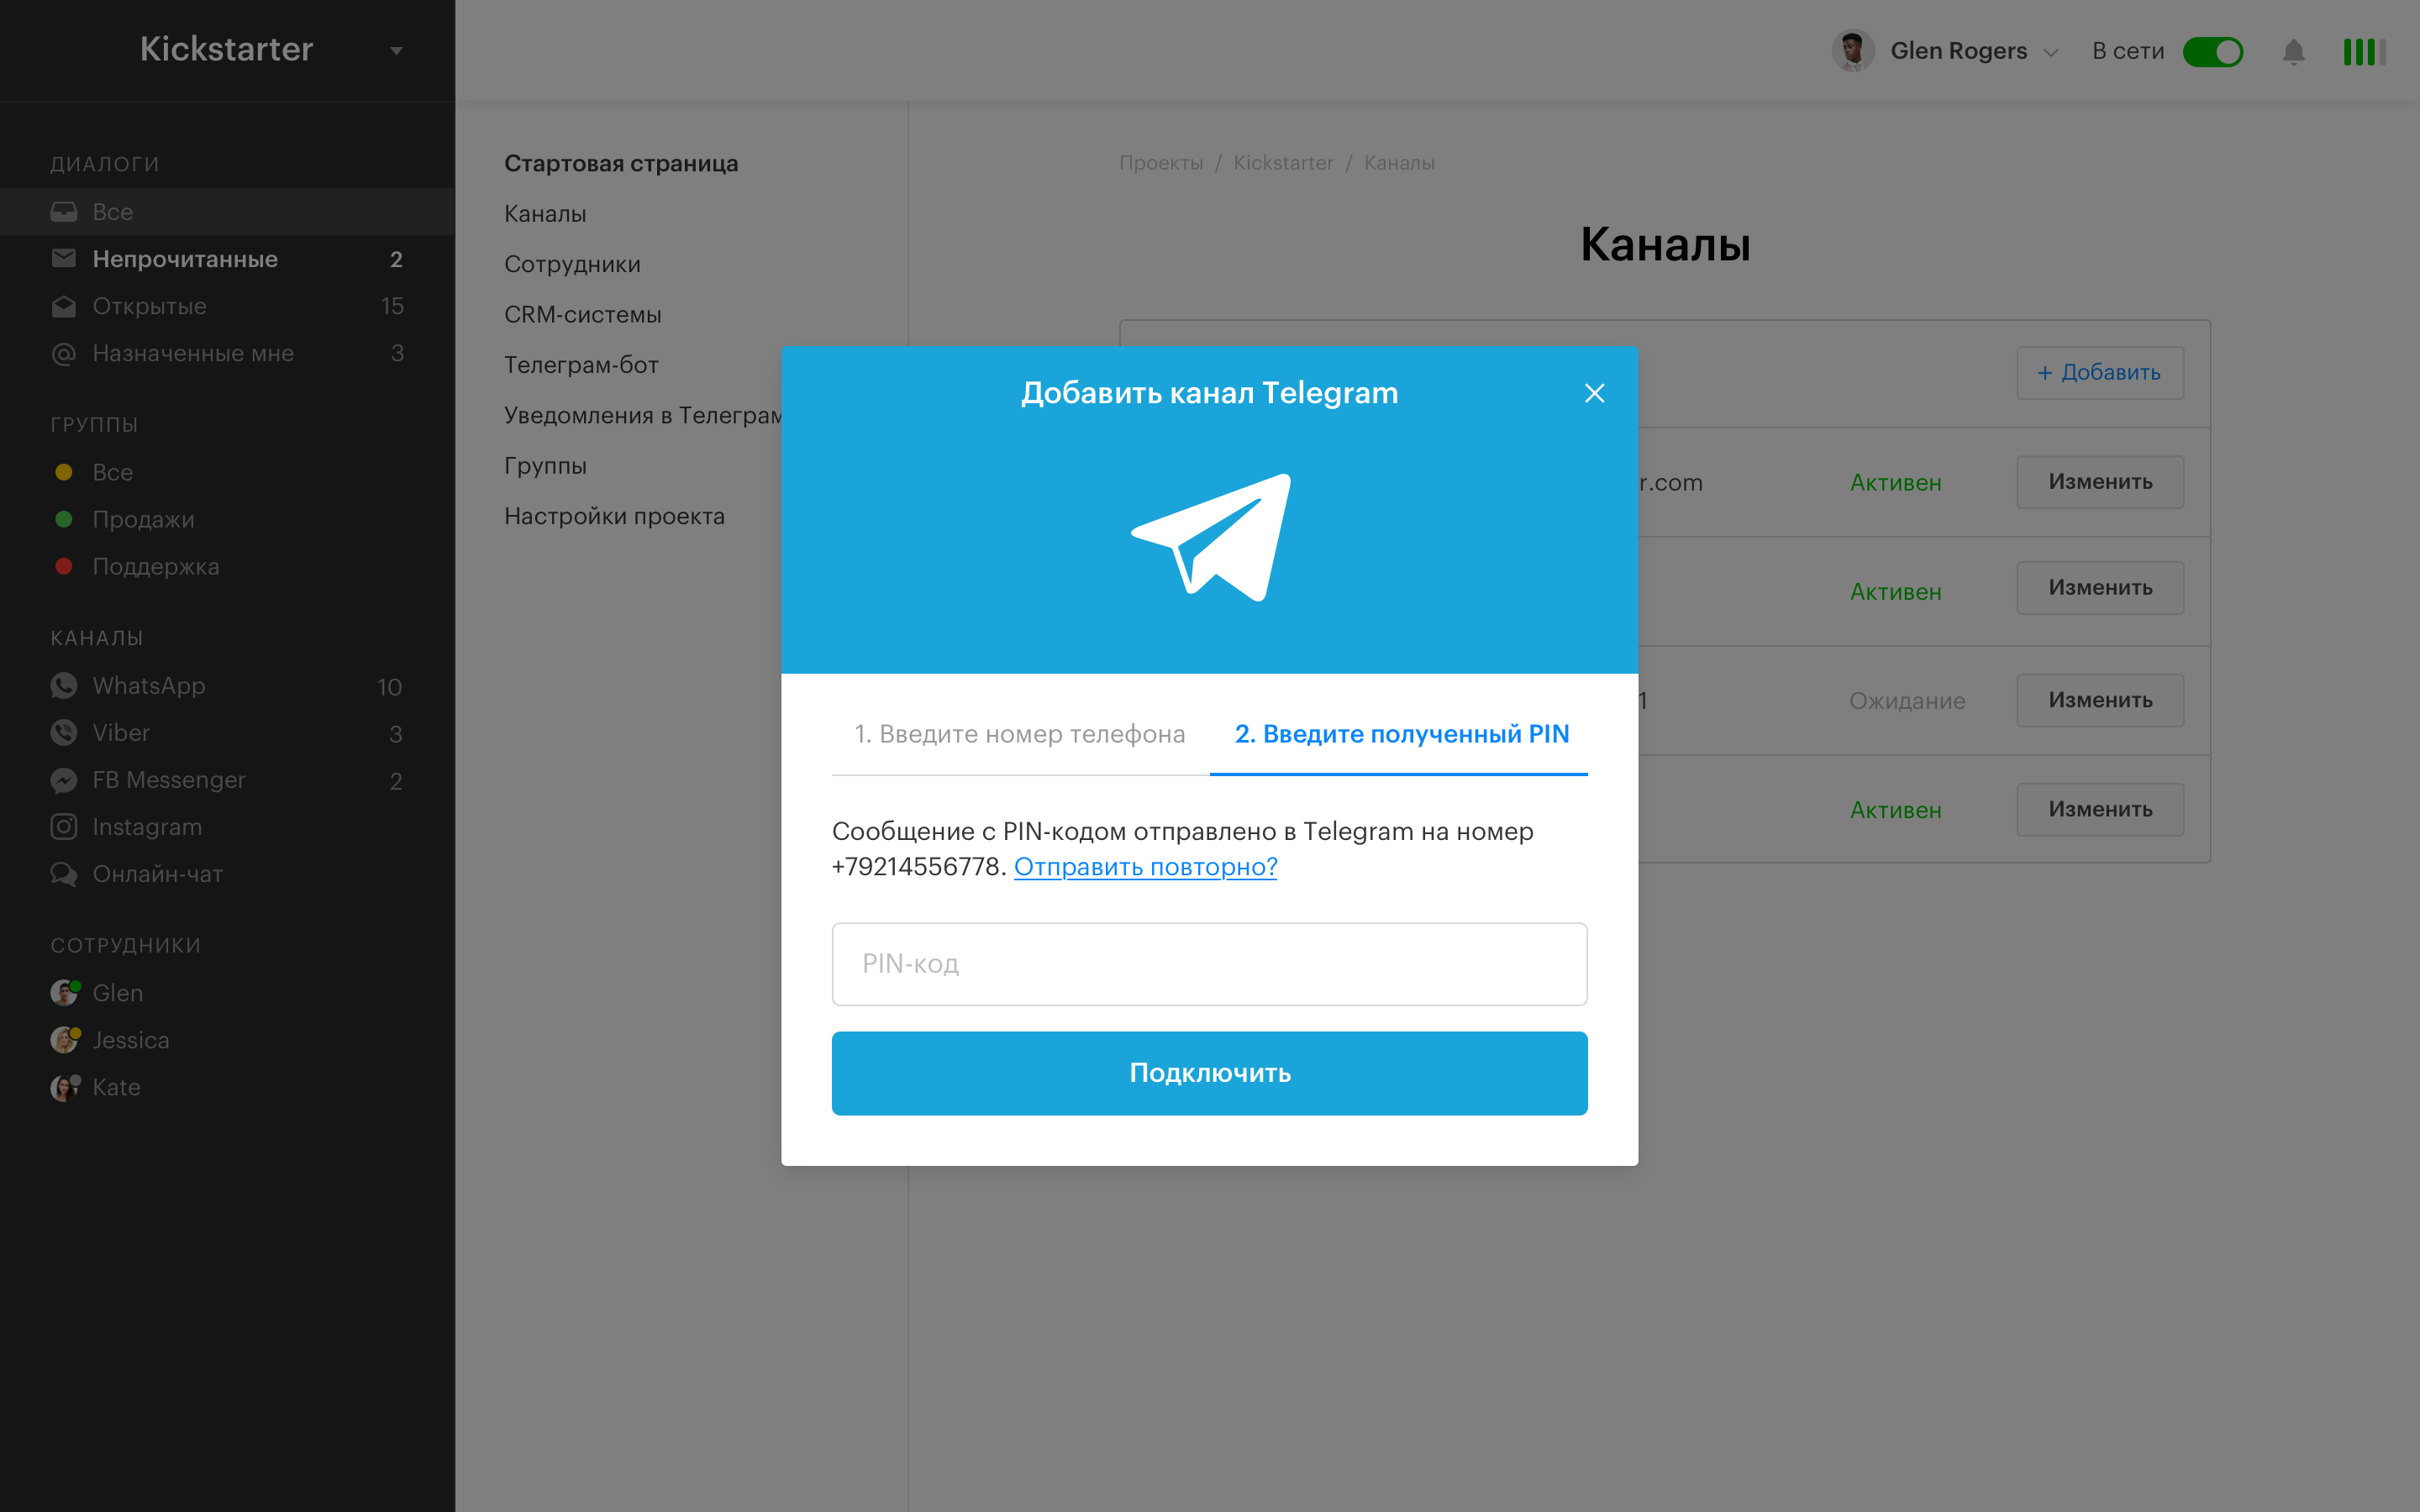Open the Glen Rogers account dropdown

coord(2051,51)
